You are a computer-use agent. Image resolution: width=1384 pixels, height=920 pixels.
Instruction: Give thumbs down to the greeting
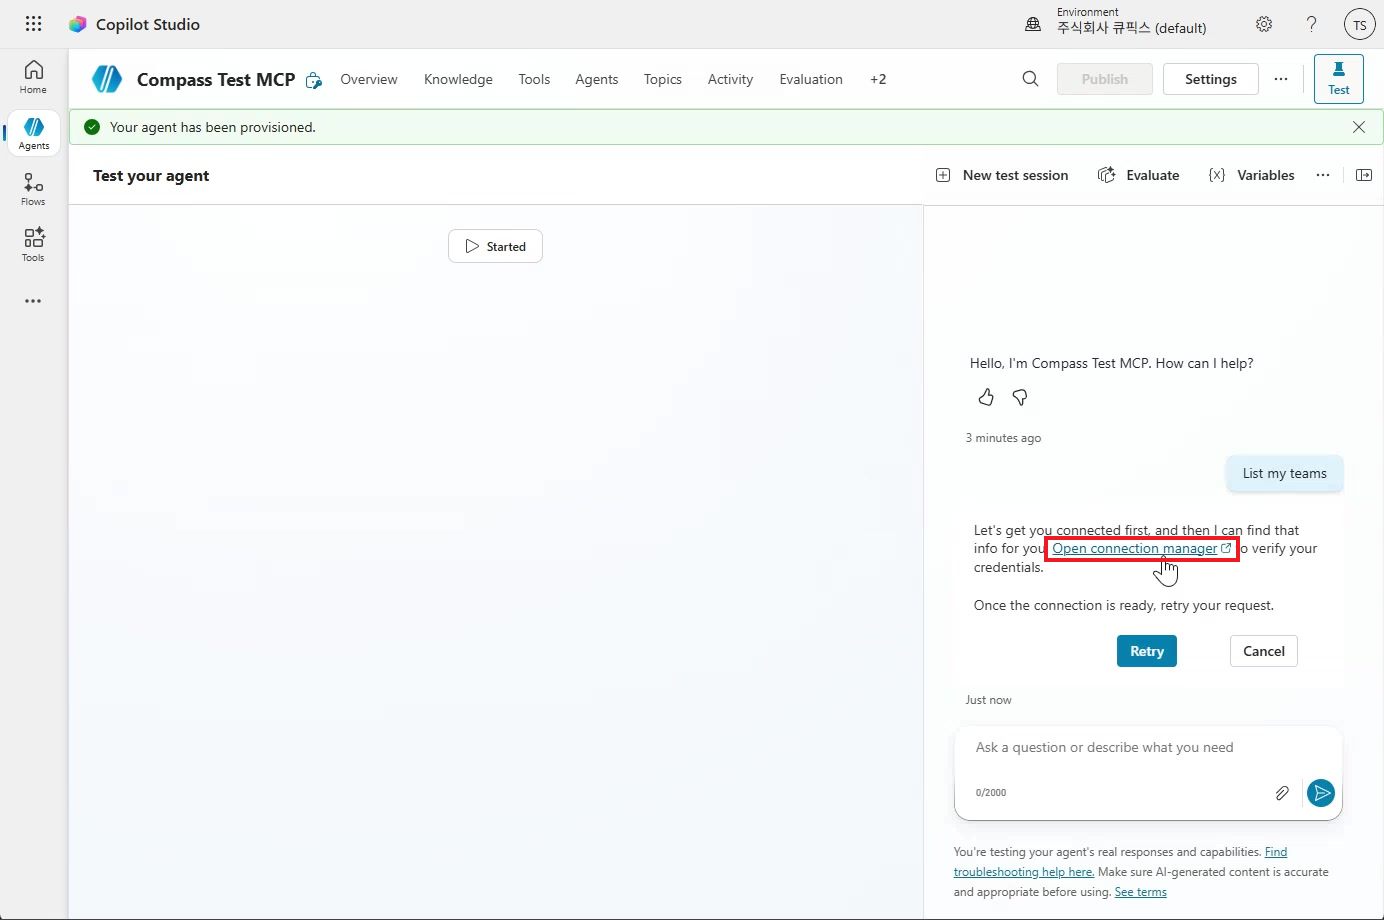point(1020,398)
